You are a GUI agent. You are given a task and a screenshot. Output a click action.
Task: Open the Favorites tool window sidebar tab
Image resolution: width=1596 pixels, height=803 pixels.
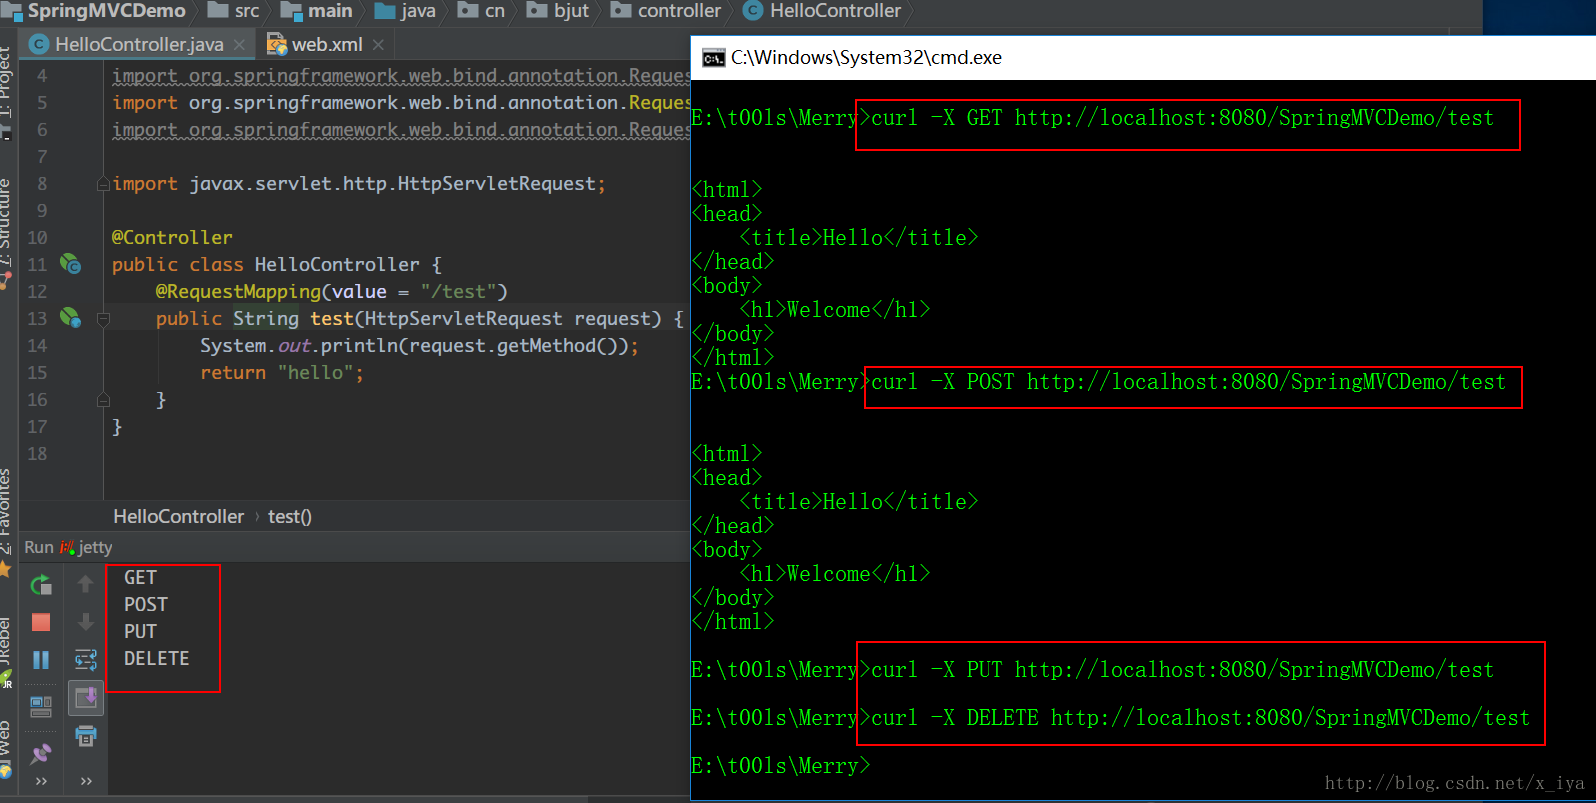pyautogui.click(x=7, y=522)
